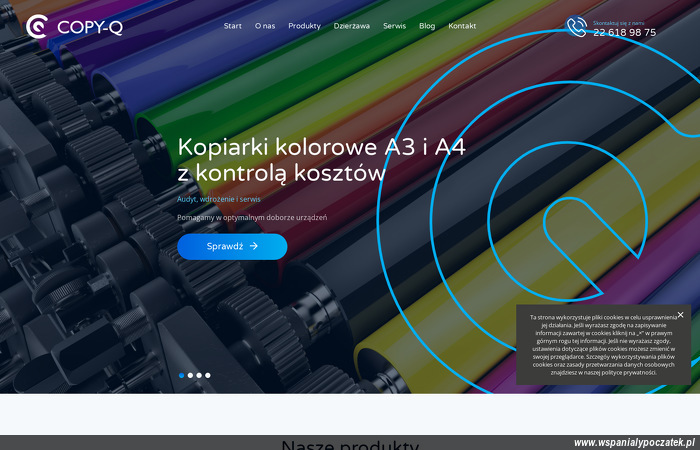Switch to the third slide dot
This screenshot has height=450, width=700.
199,375
